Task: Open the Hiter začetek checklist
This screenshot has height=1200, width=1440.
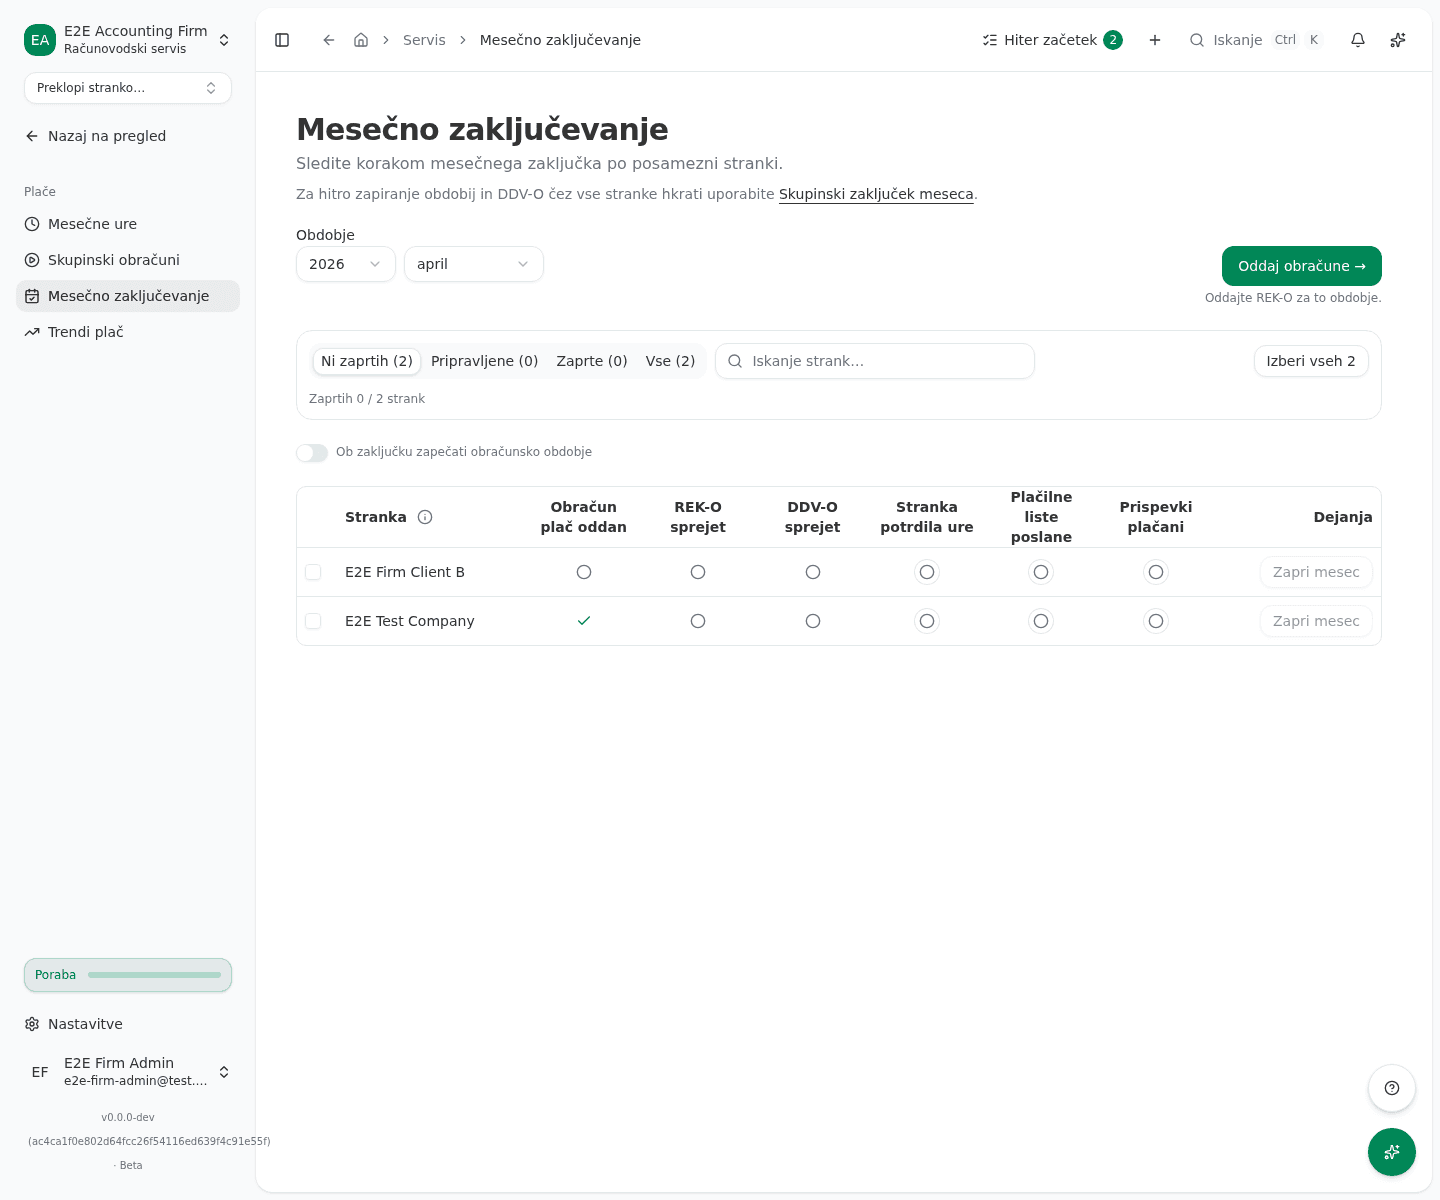Action: pos(1052,40)
